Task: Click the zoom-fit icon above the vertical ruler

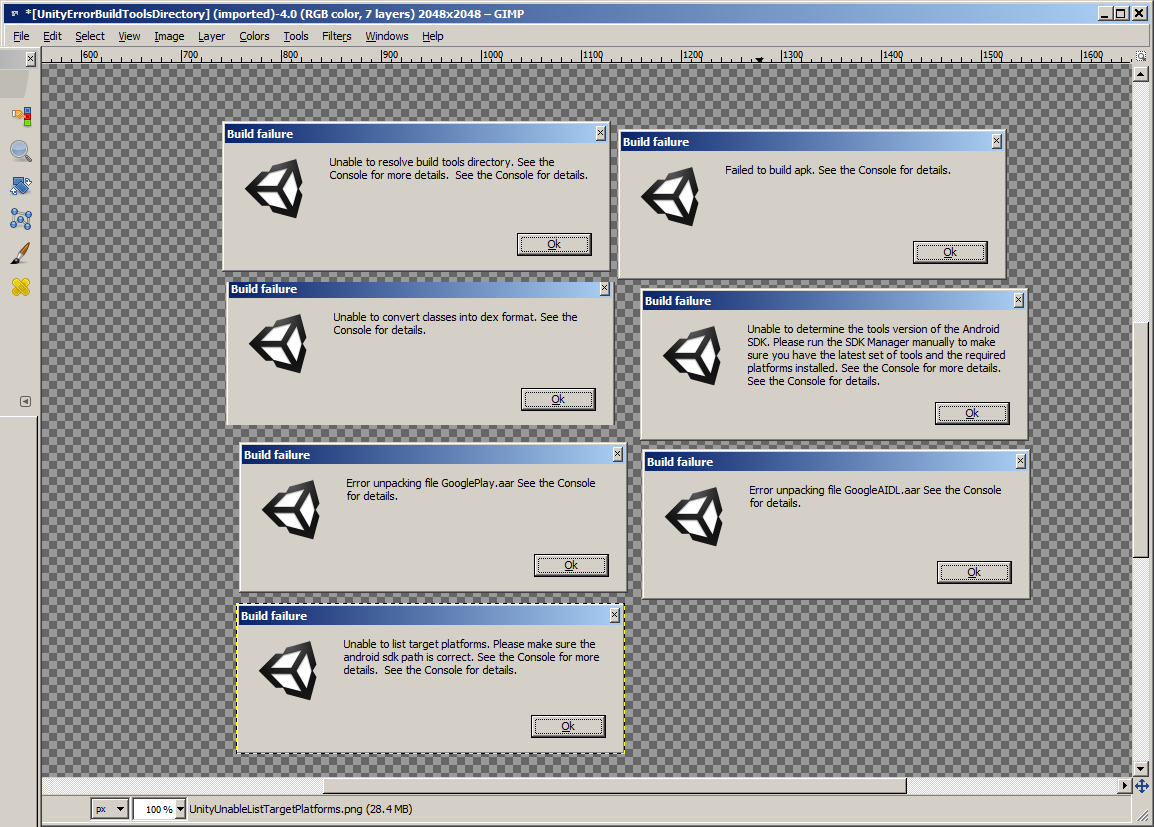Action: [1140, 57]
